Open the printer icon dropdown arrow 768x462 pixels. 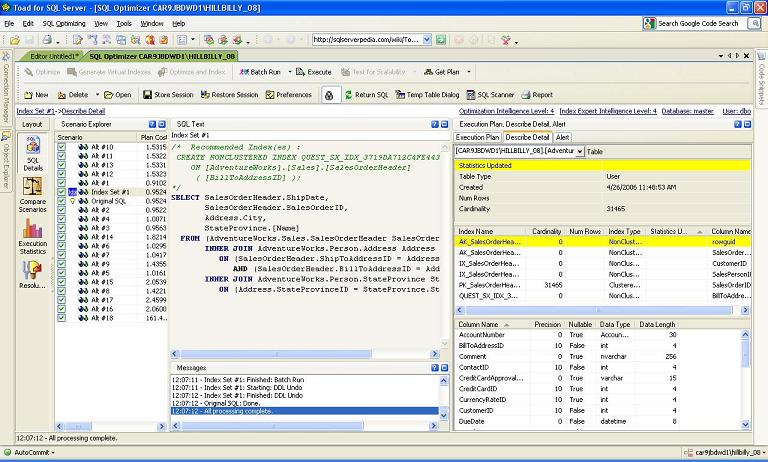(58, 41)
